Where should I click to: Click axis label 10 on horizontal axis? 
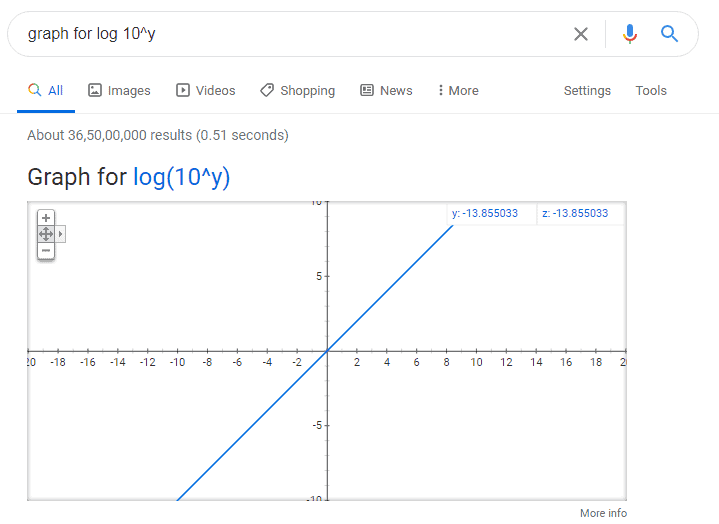[x=476, y=362]
